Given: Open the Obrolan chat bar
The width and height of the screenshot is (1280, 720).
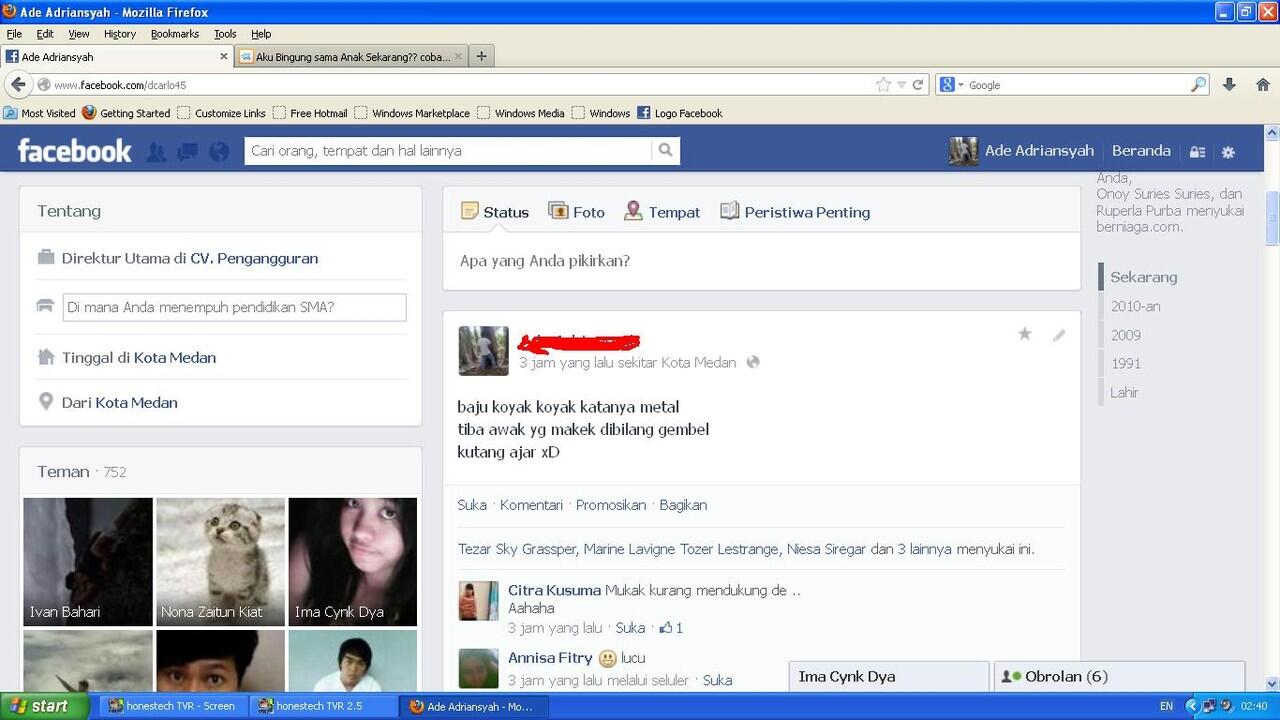Looking at the screenshot, I should (x=1119, y=677).
